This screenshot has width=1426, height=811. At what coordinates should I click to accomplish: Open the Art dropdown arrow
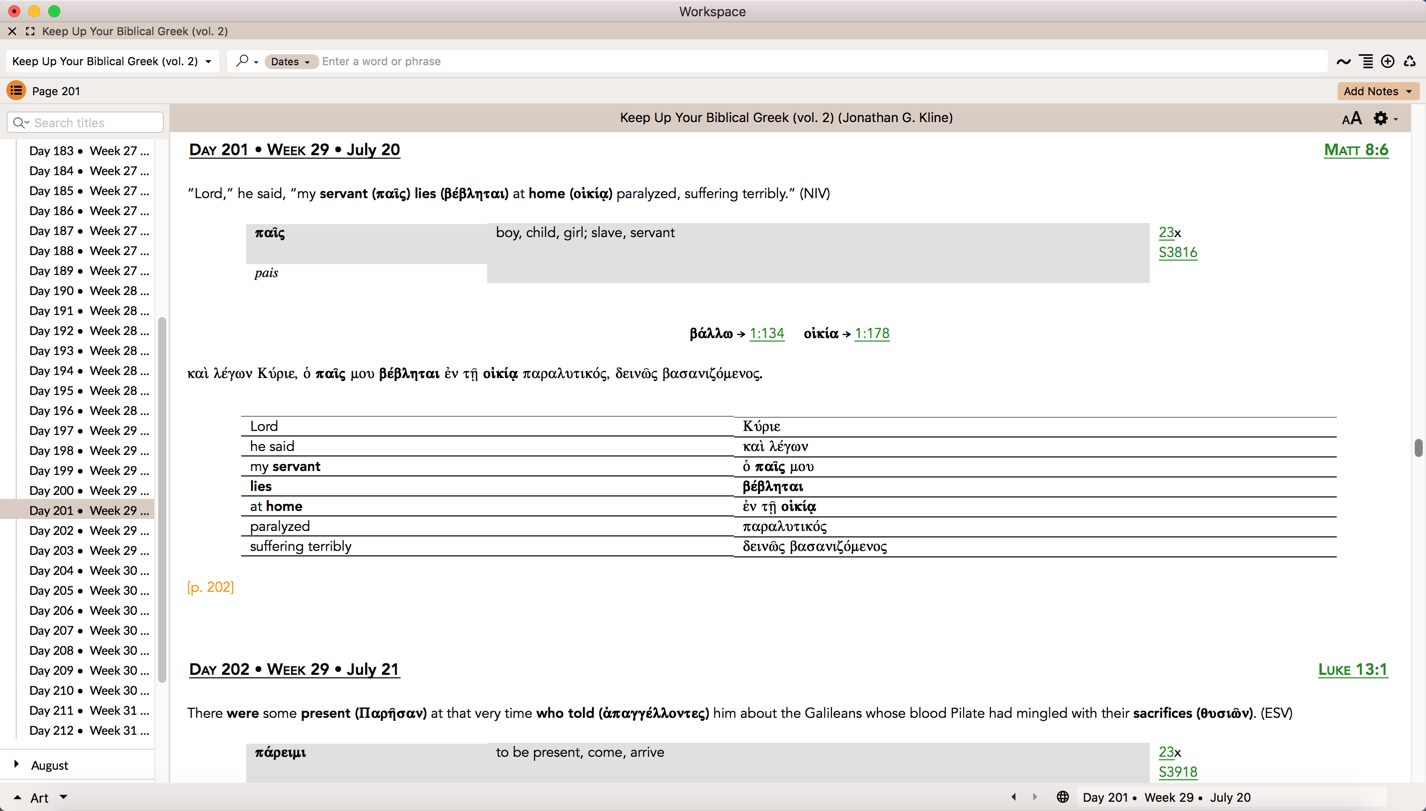[x=63, y=797]
